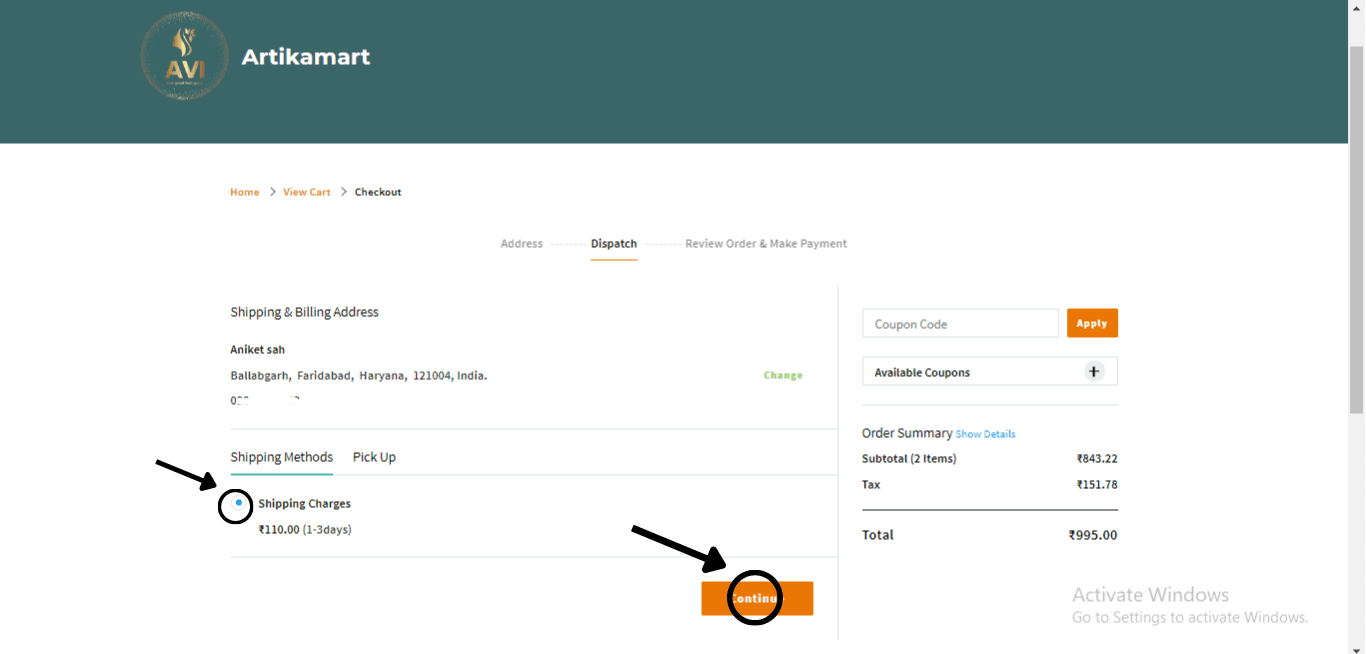The width and height of the screenshot is (1366, 654).
Task: Expand the Available Coupons section label
Action: coord(922,373)
